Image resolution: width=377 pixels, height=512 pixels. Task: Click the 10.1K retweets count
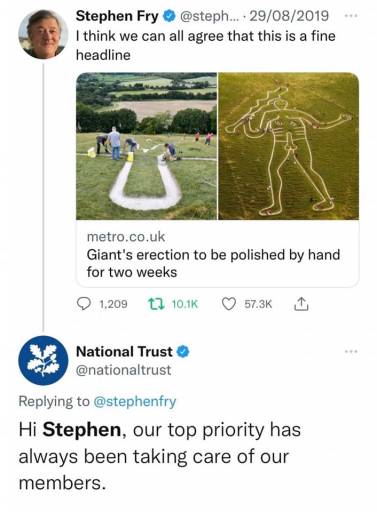tap(185, 304)
